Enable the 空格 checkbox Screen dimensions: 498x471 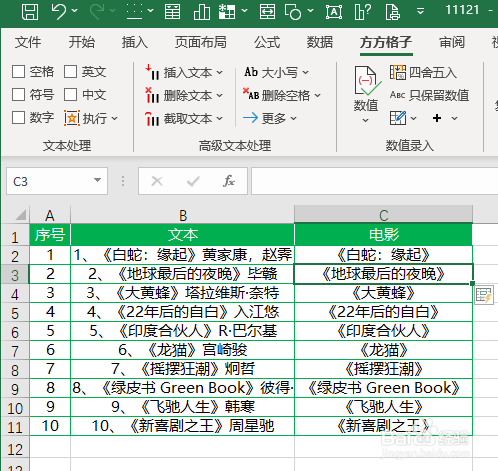pos(18,72)
